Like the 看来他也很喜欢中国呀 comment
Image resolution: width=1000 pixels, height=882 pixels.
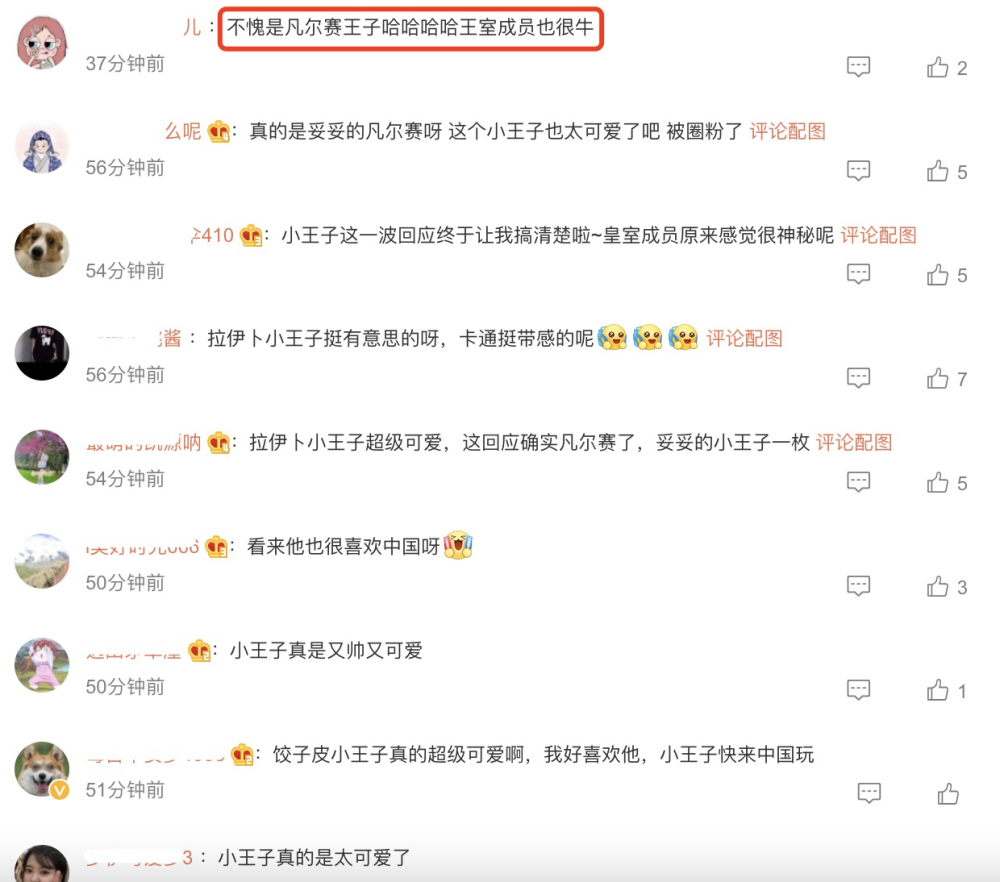[x=938, y=587]
